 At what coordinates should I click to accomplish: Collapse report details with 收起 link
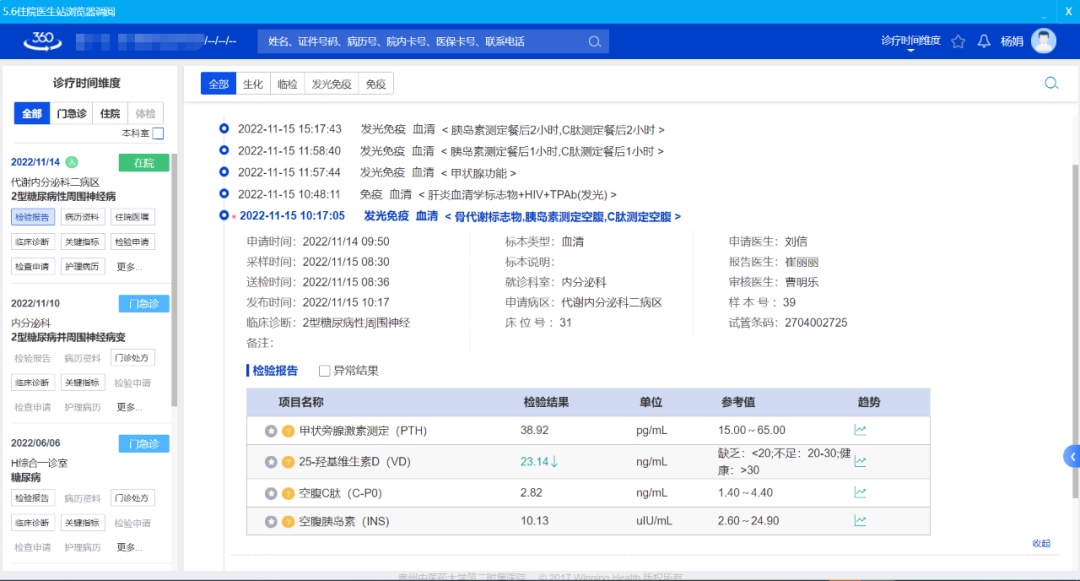click(x=1041, y=543)
